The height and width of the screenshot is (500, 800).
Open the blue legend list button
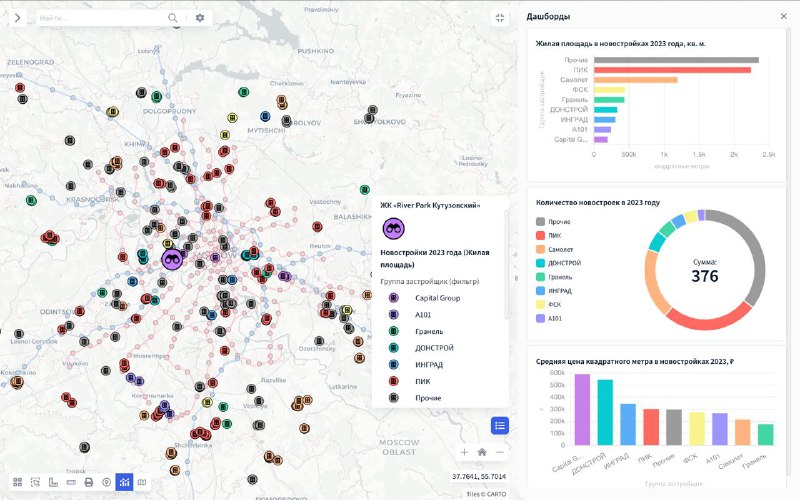[x=500, y=426]
